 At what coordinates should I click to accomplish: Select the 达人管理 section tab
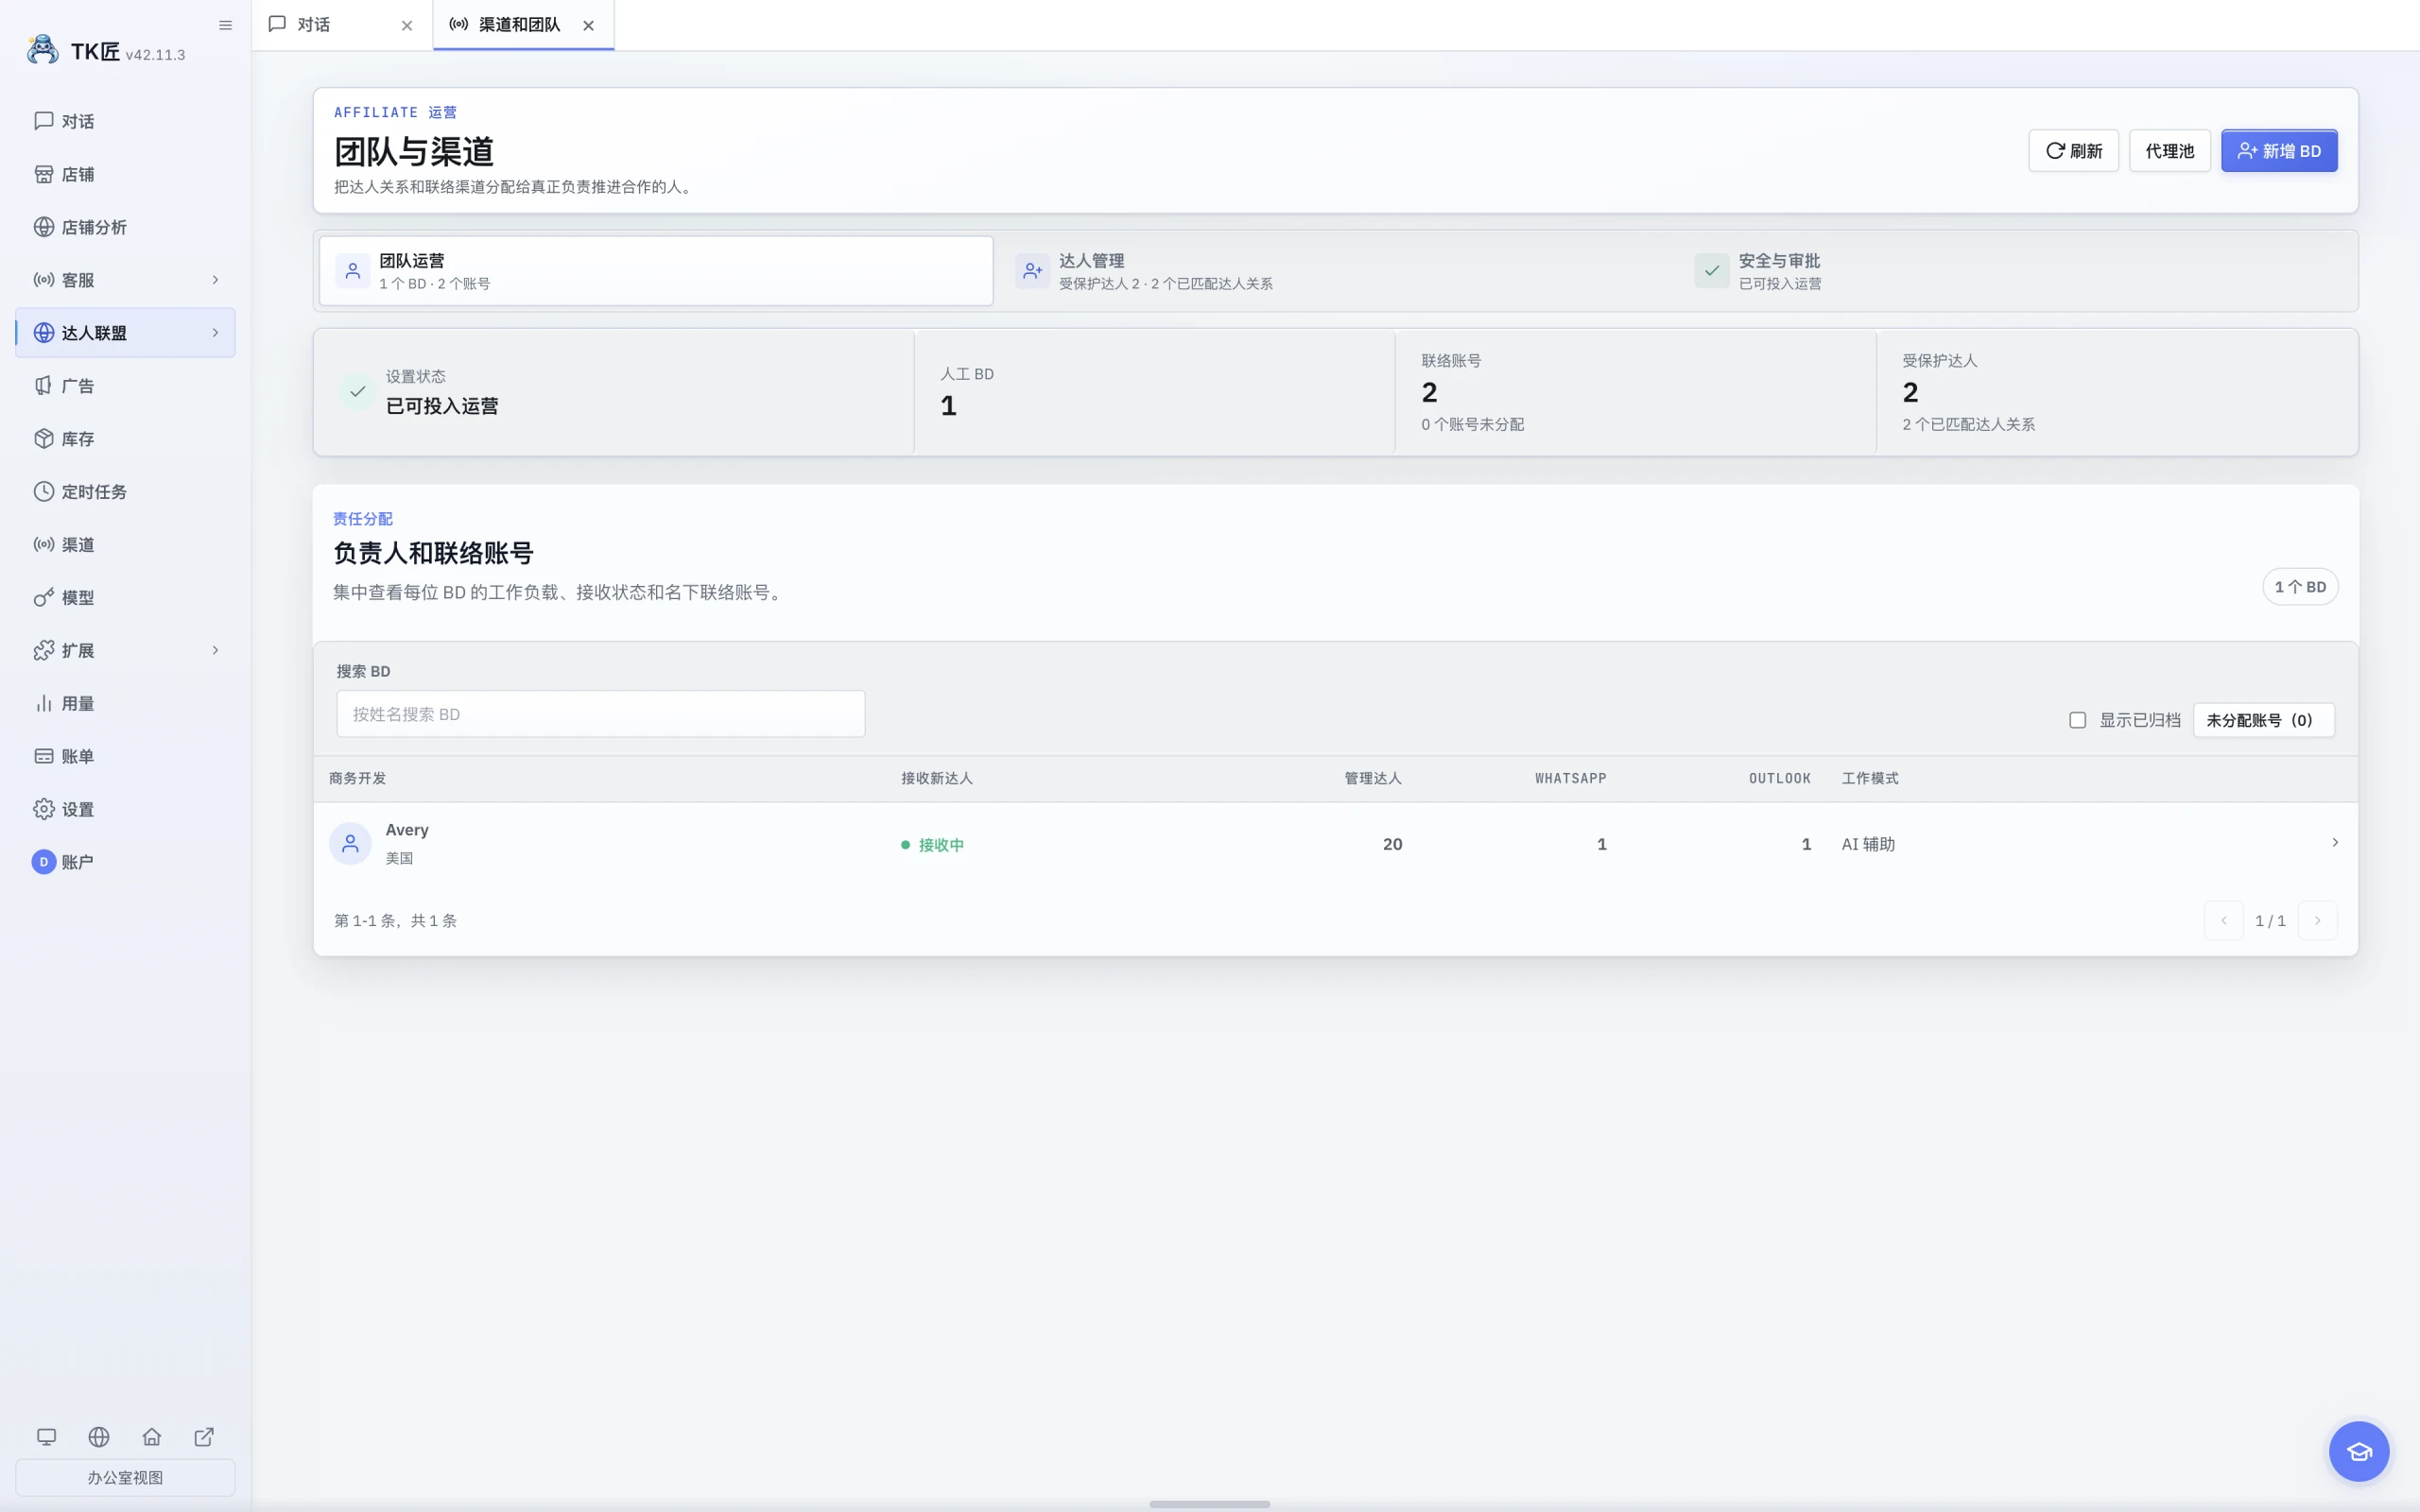point(1335,271)
